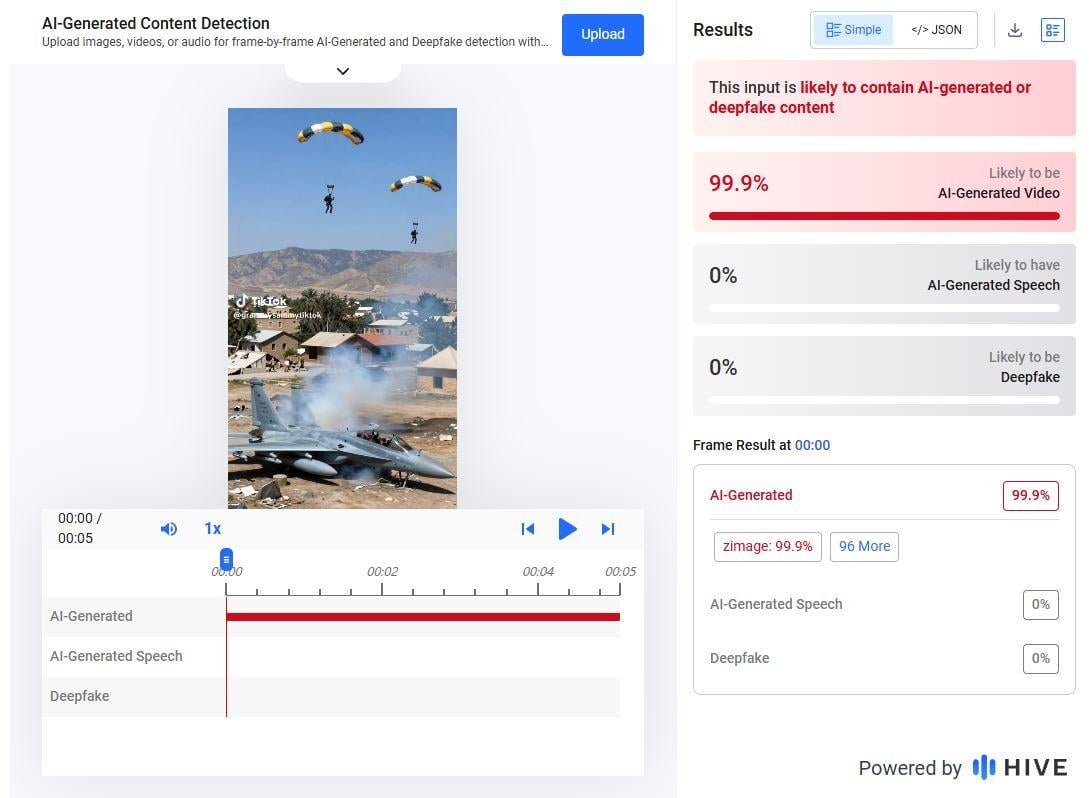The image size is (1089, 798).
Task: Play the uploaded video
Action: [x=567, y=529]
